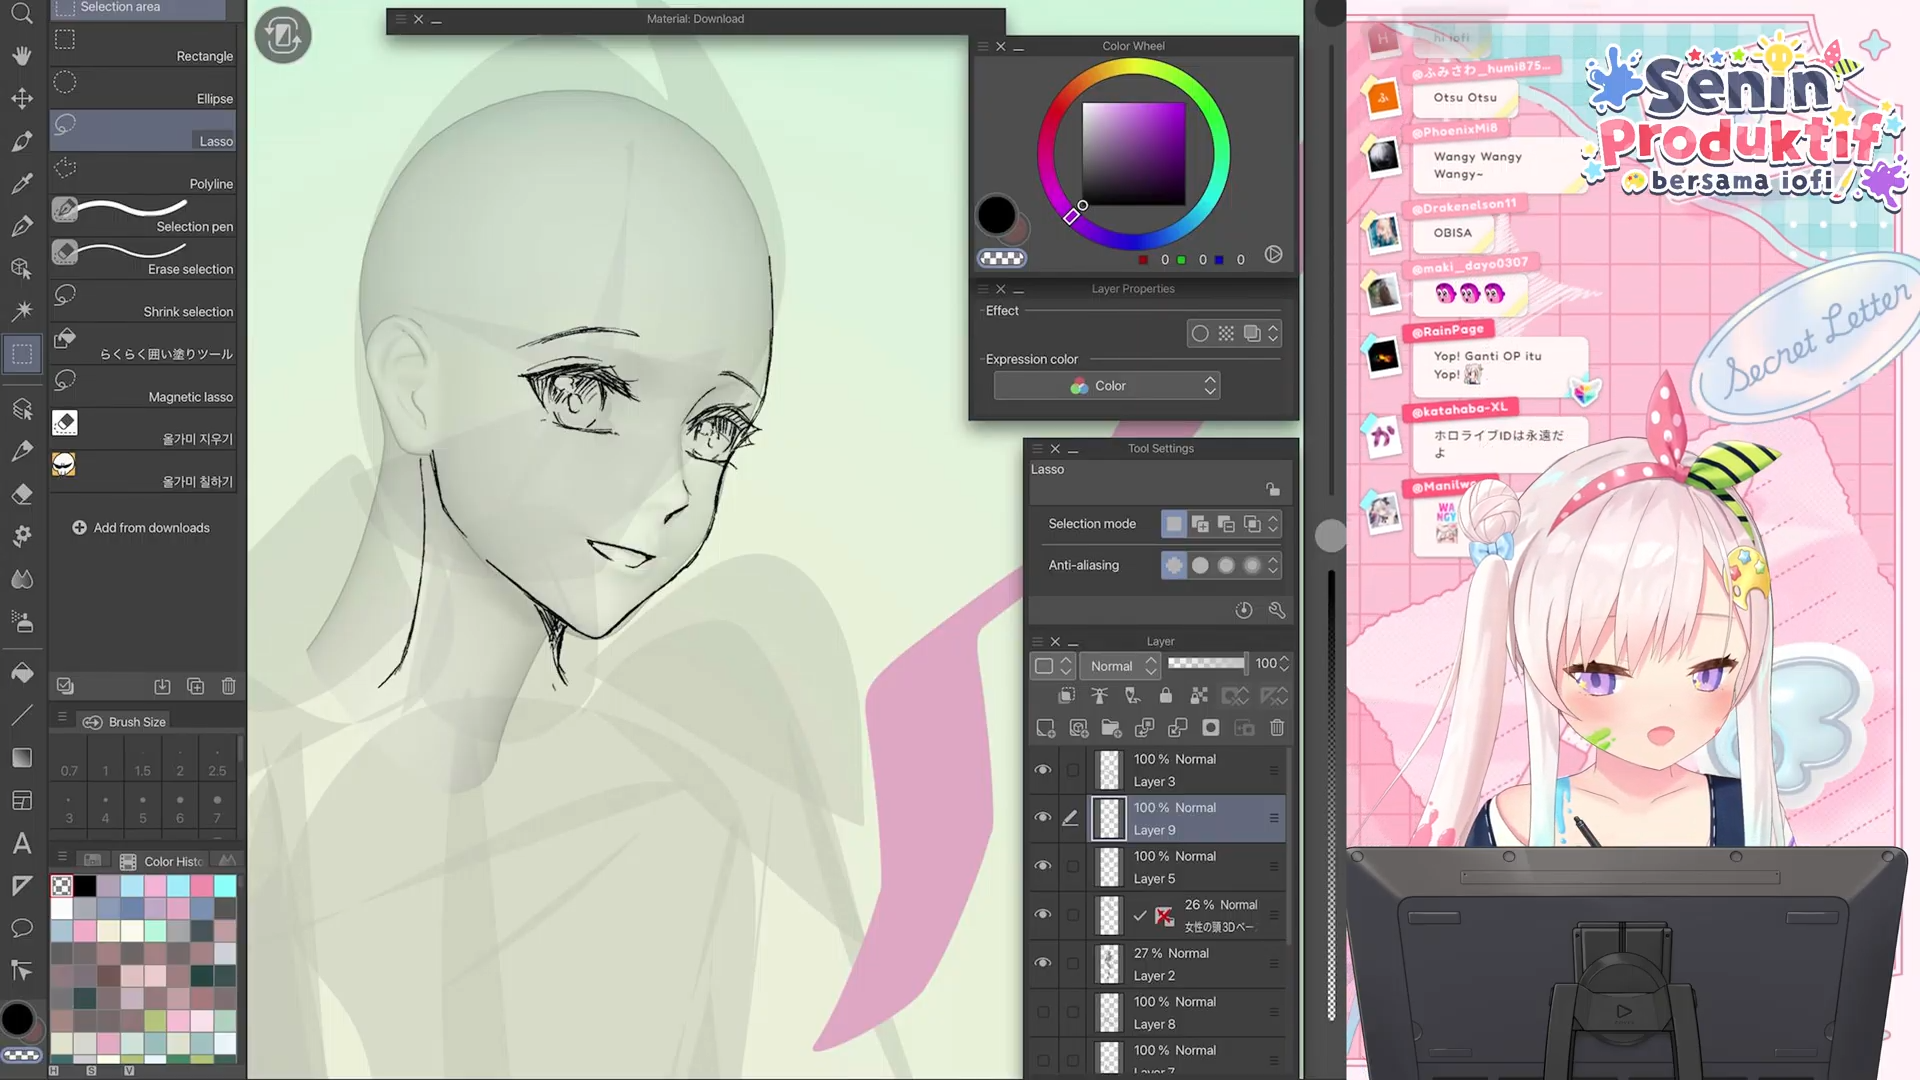Click the Eraser tool in left toolbar
This screenshot has height=1080, width=1920.
(x=22, y=494)
